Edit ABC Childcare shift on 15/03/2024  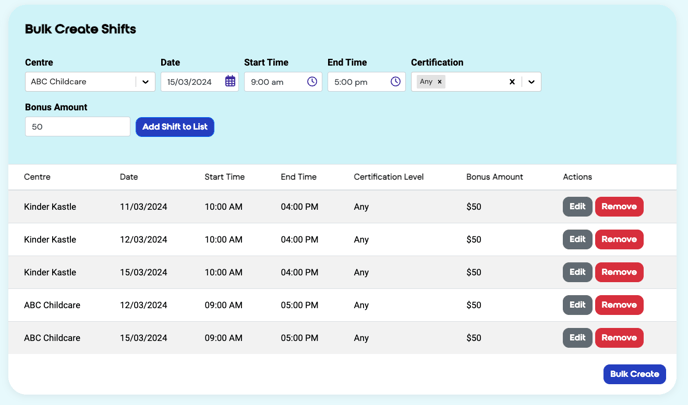577,338
